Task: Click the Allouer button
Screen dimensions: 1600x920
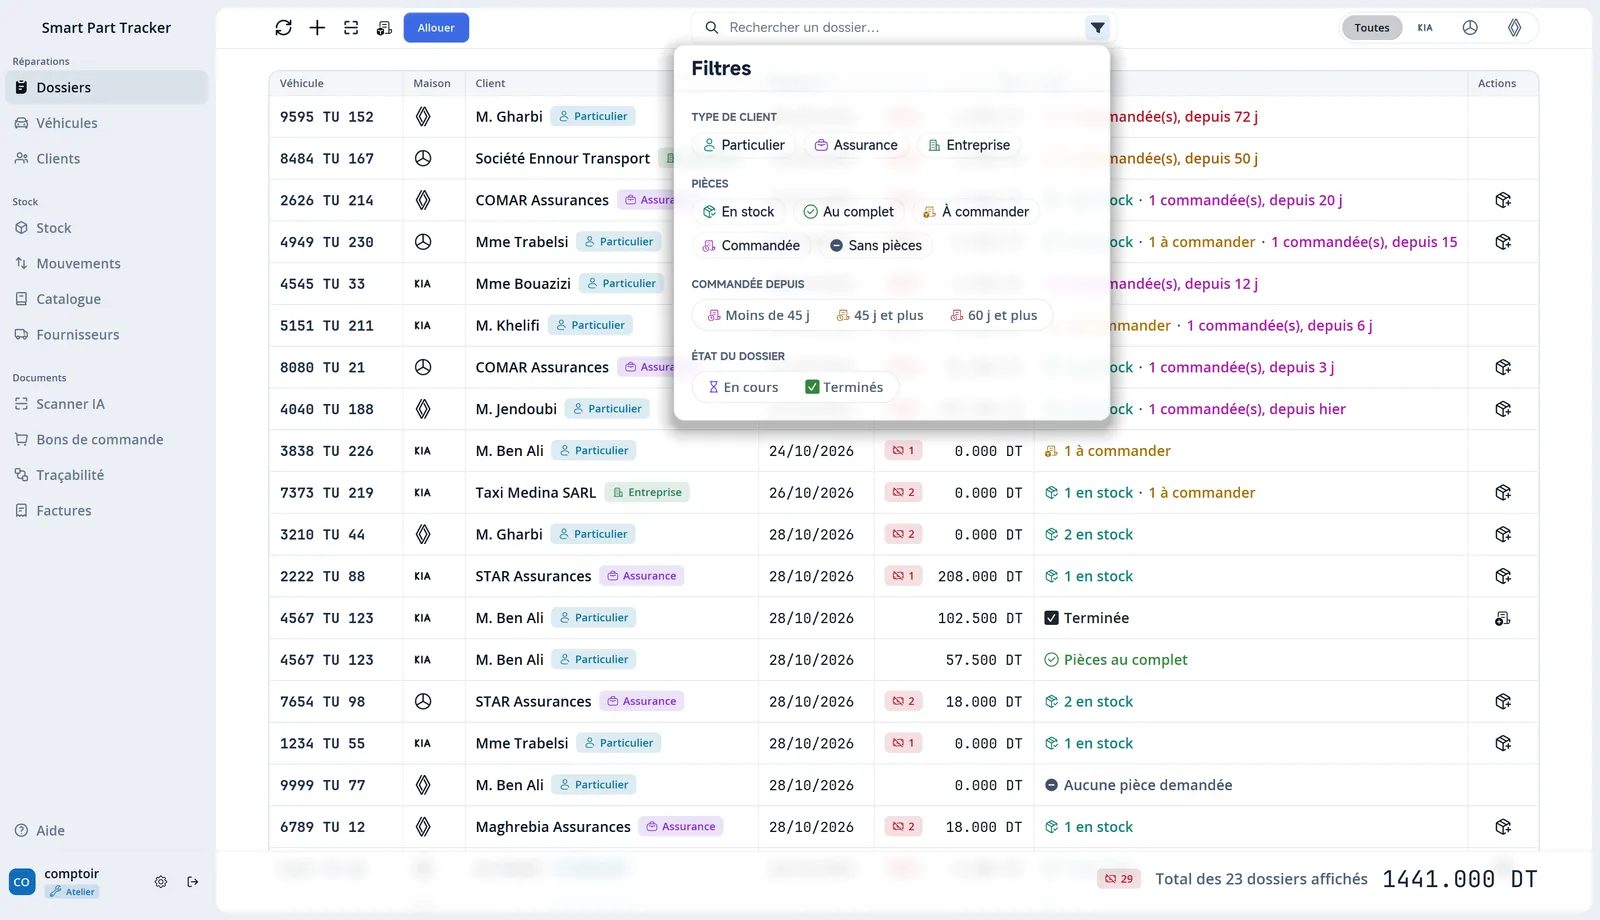Action: pos(436,28)
